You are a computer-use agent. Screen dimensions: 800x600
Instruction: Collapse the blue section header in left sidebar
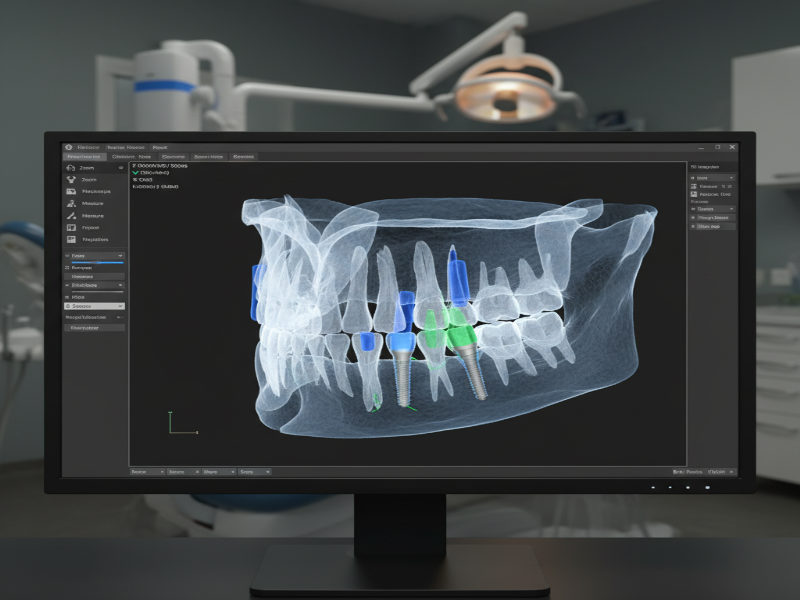click(91, 254)
